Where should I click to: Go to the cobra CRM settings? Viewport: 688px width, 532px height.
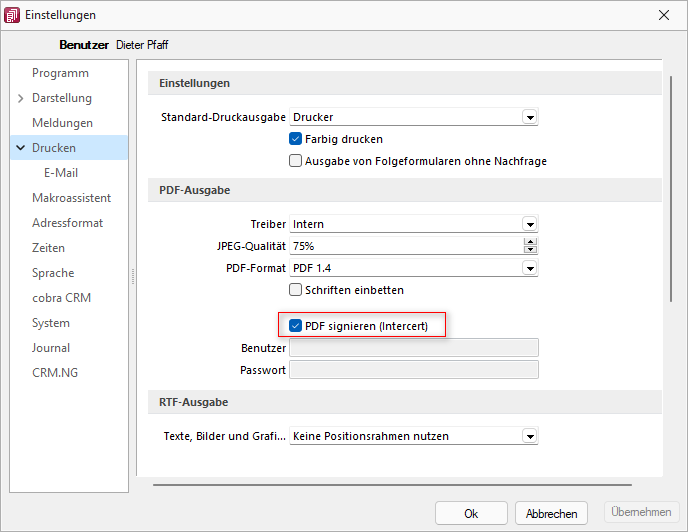[61, 298]
